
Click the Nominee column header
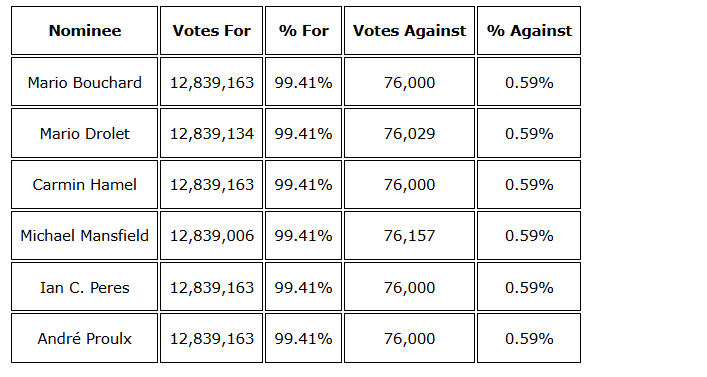(x=84, y=31)
